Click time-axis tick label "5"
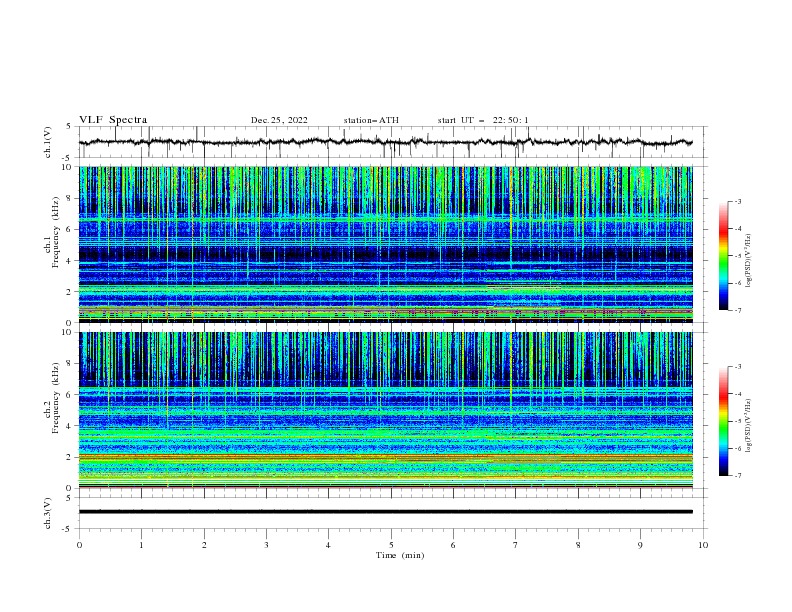Image resolution: width=792 pixels, height=612 pixels. (x=391, y=545)
